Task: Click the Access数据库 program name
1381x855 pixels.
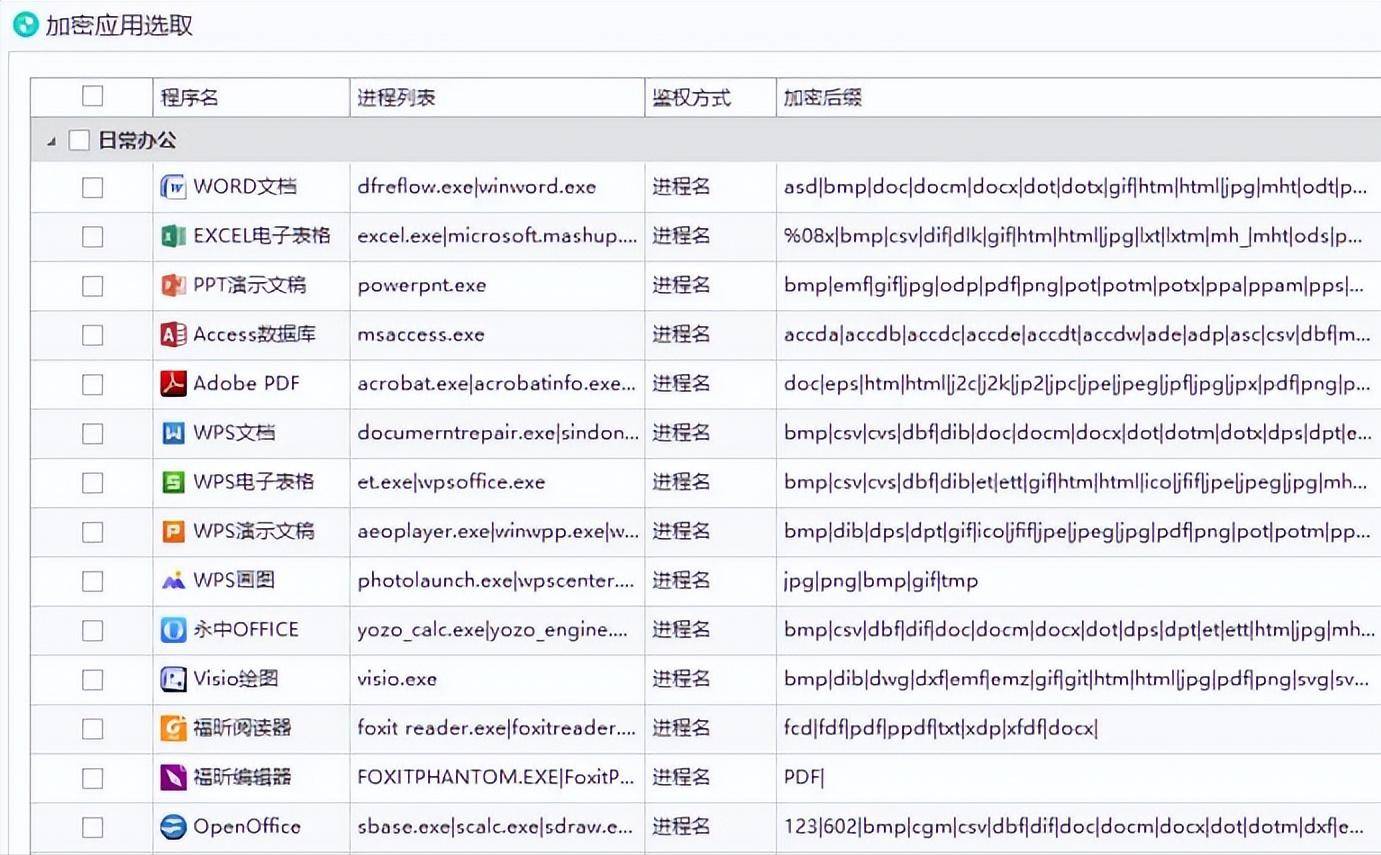Action: [x=255, y=334]
